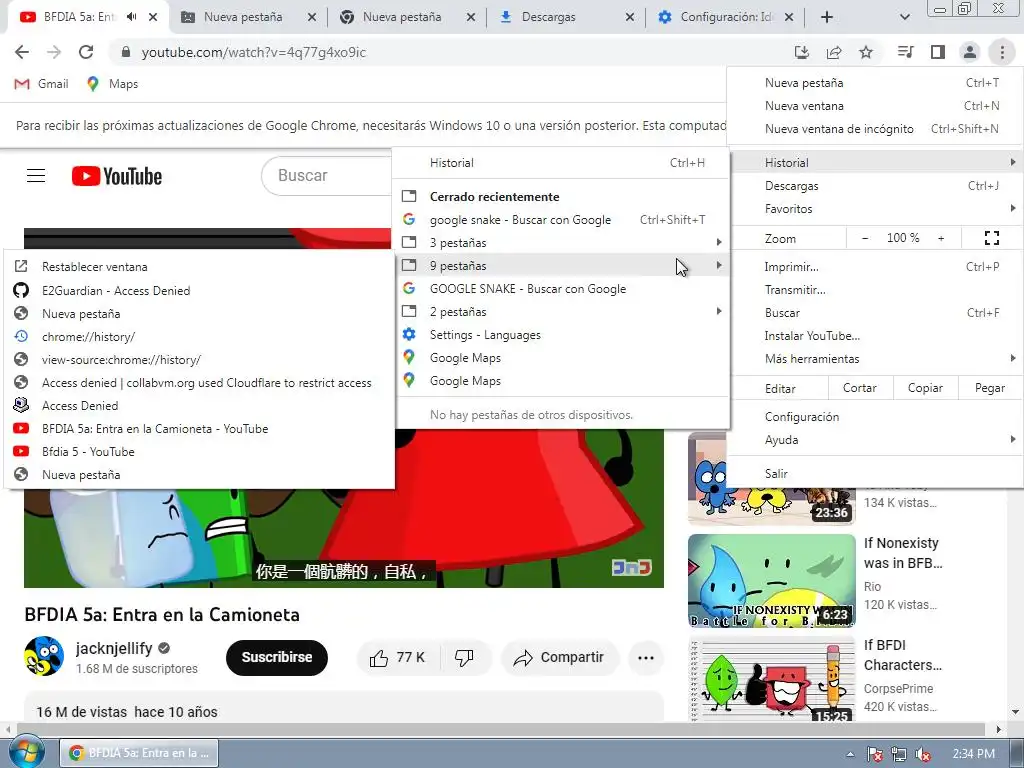Expand Más herramientas submenu
The width and height of the screenshot is (1024, 768).
(875, 359)
